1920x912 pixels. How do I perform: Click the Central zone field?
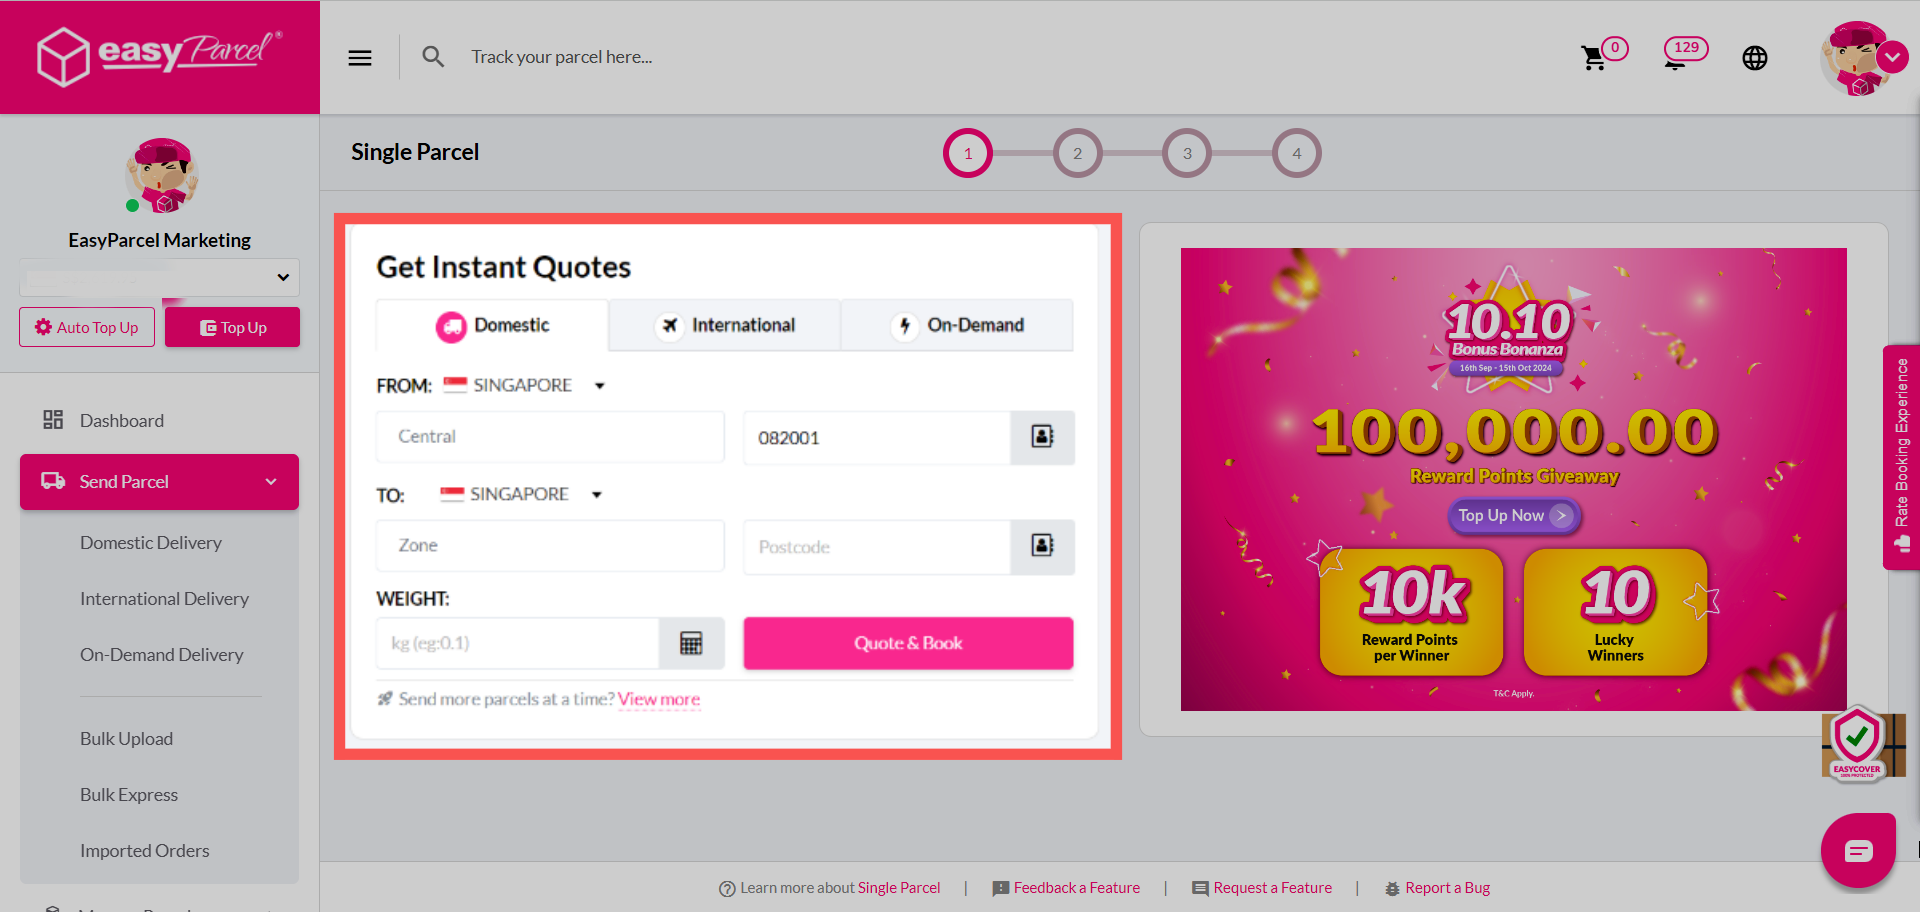550,437
